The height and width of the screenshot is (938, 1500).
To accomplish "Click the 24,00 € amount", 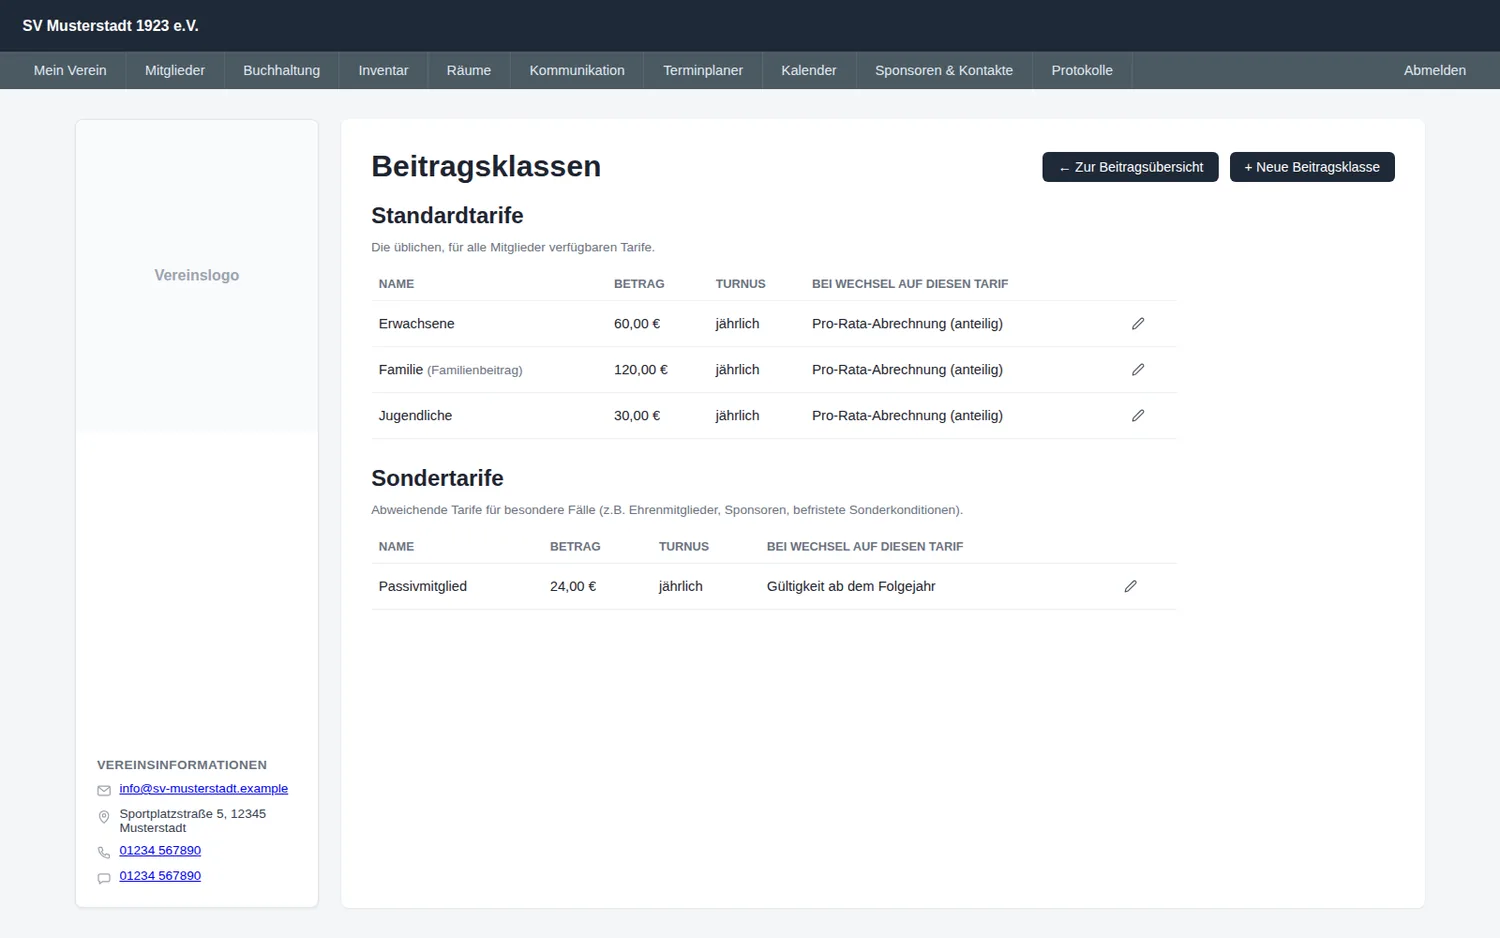I will (x=573, y=586).
